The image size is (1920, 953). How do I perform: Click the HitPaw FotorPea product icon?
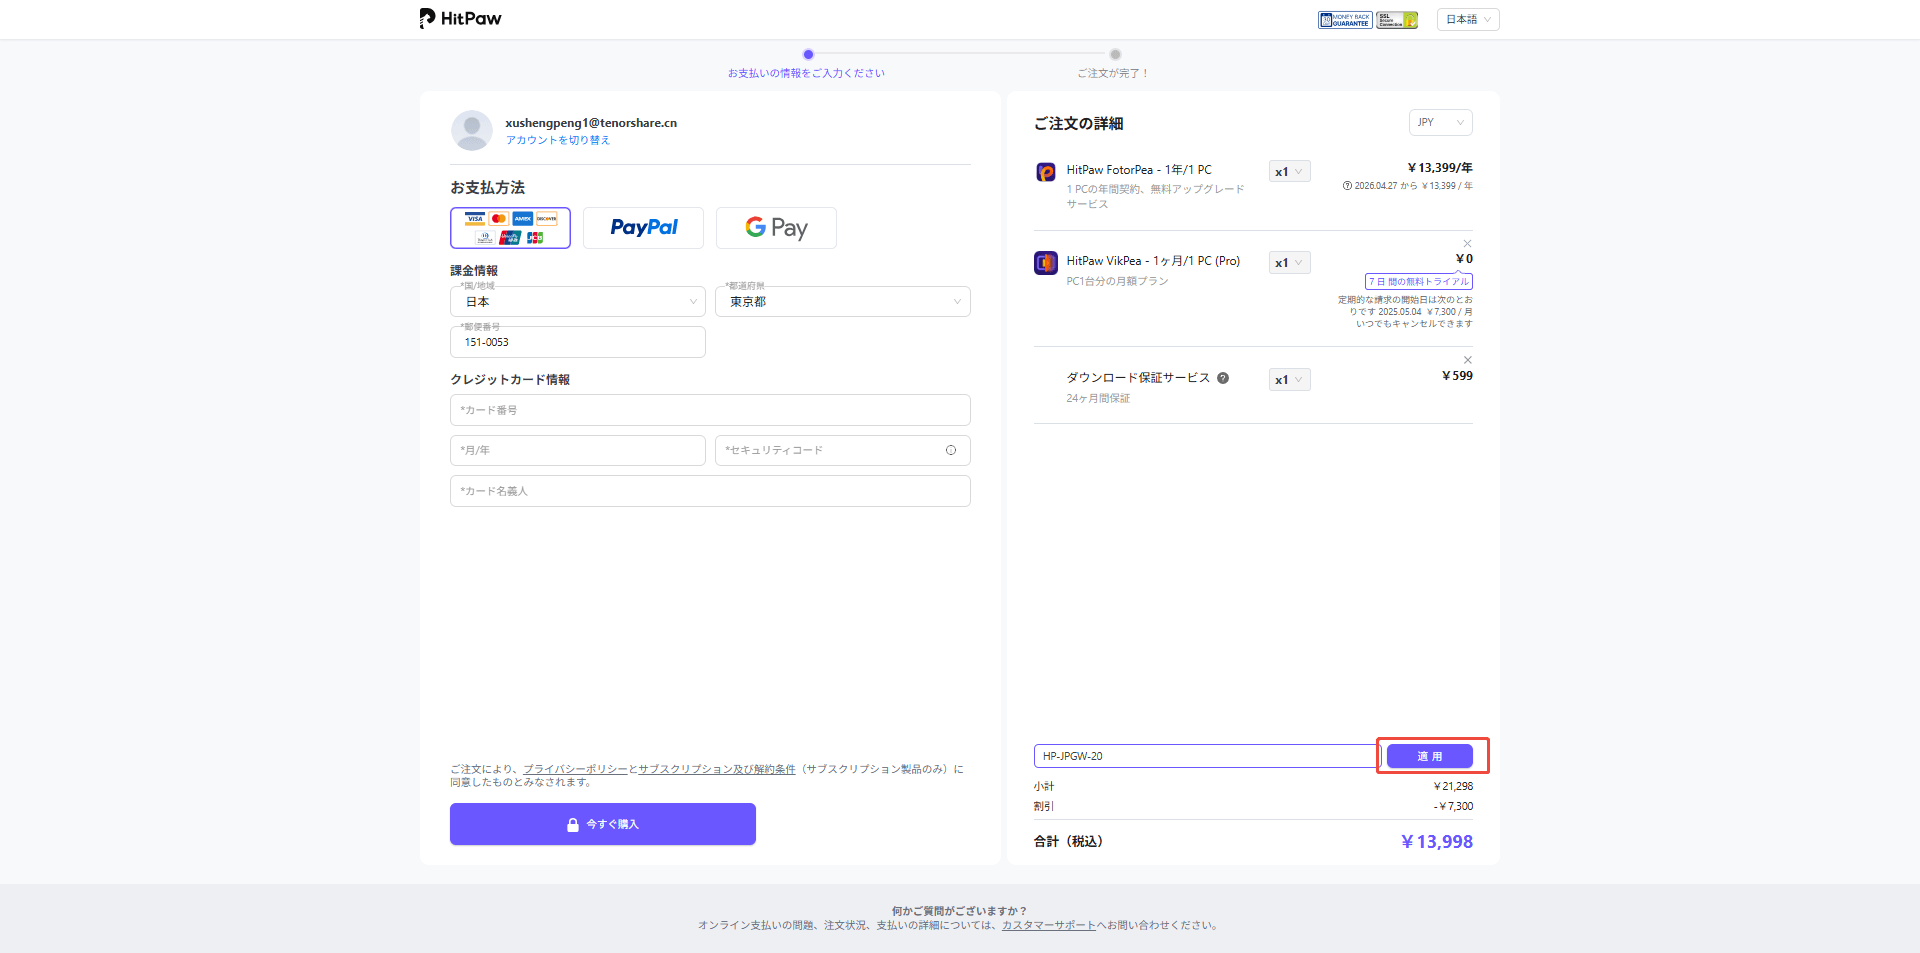1045,172
